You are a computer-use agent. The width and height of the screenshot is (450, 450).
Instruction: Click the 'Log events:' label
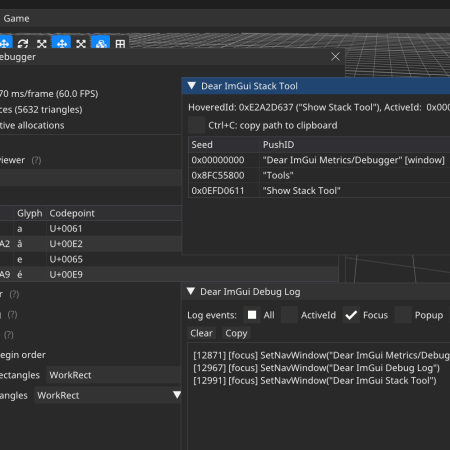pos(212,315)
